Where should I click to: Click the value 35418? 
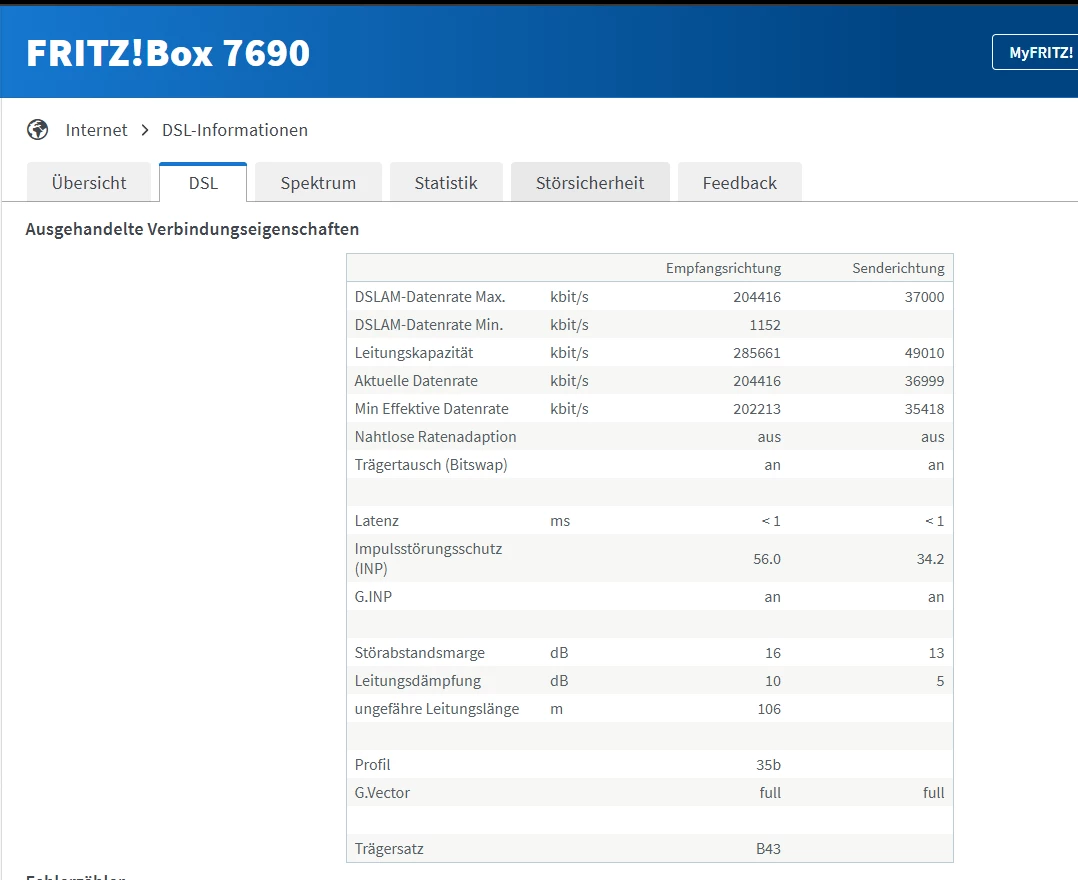click(925, 409)
